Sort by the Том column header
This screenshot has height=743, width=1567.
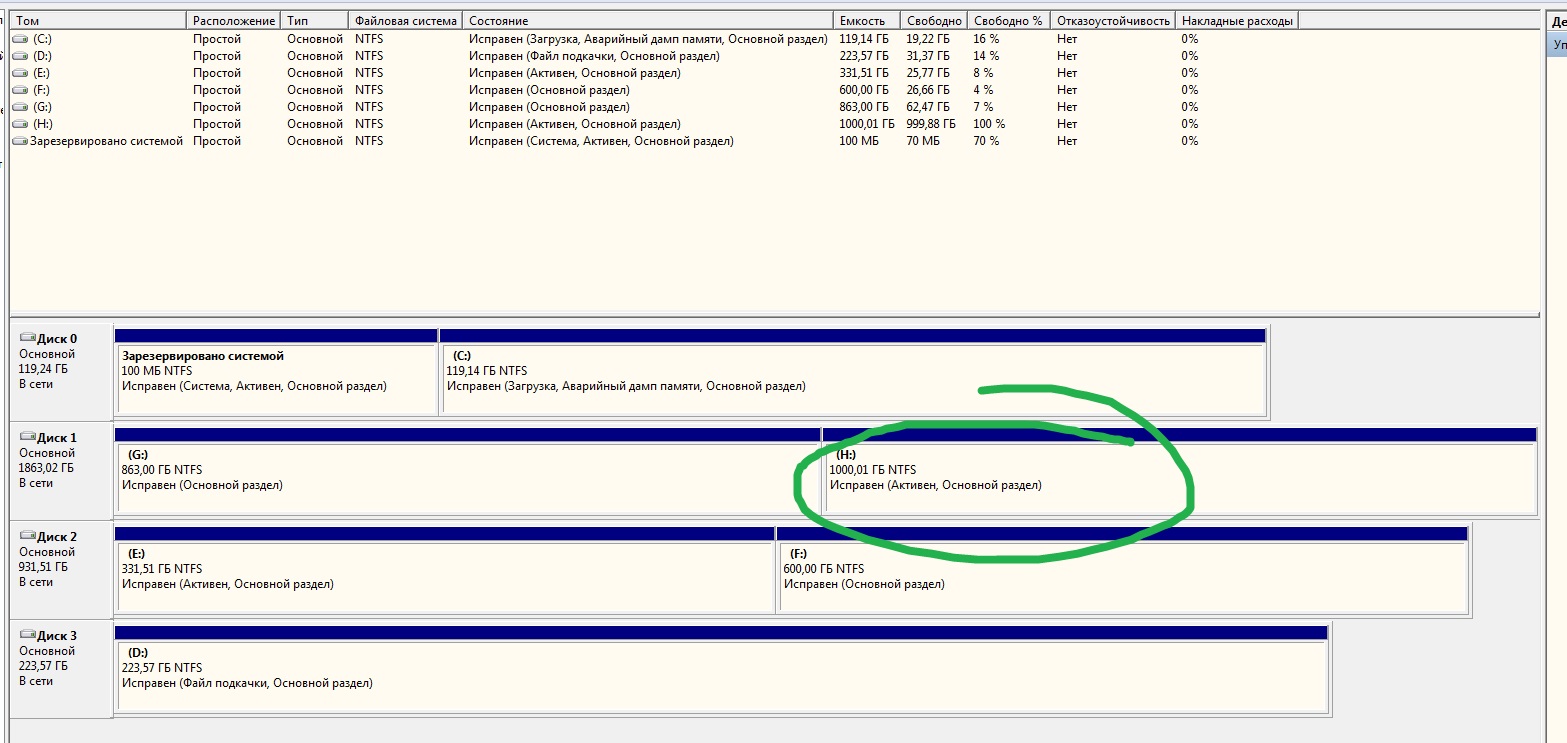pyautogui.click(x=98, y=21)
